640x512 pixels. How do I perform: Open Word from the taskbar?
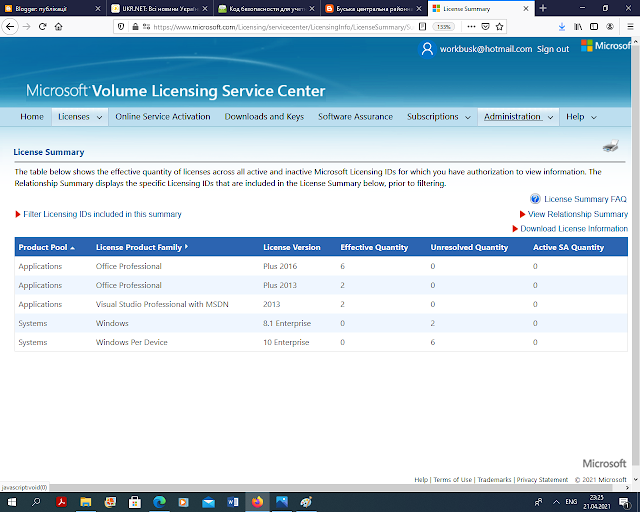233,502
